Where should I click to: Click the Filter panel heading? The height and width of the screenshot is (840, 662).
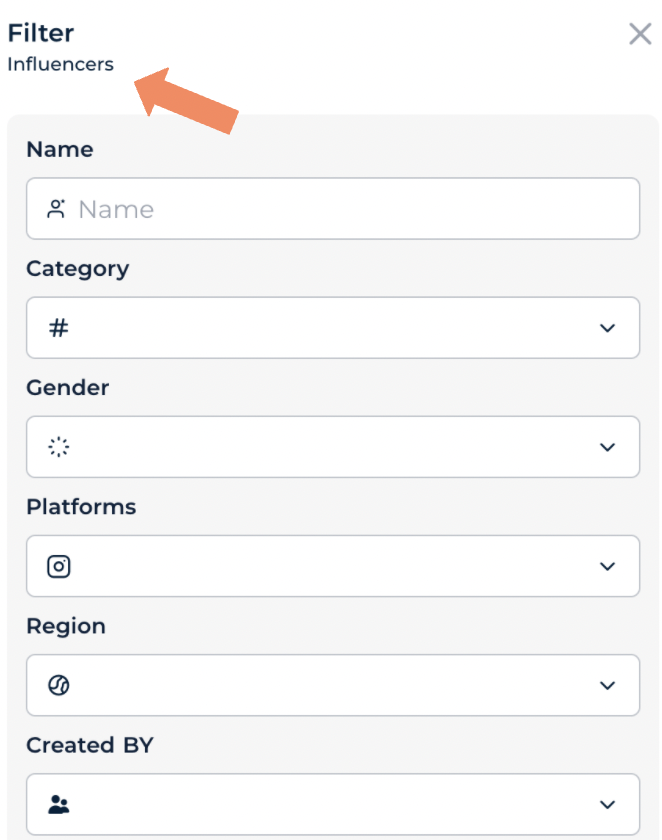[x=41, y=33]
